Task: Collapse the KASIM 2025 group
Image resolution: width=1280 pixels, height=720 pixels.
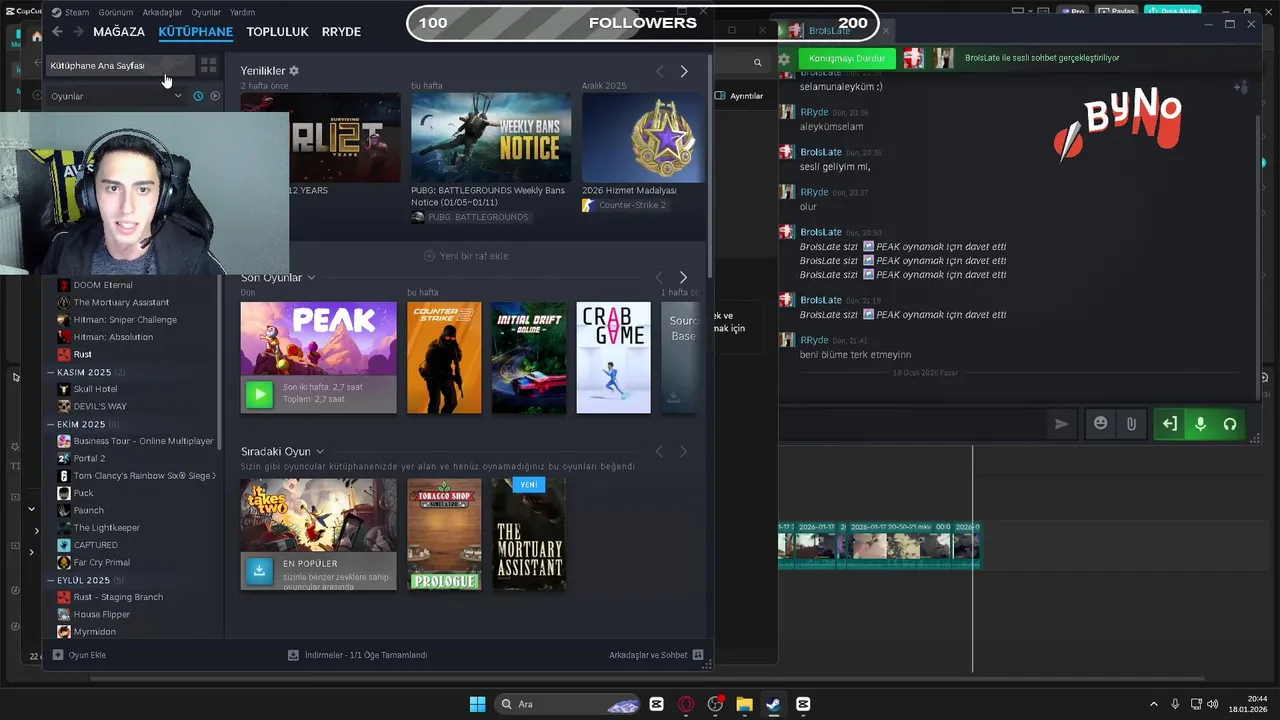Action: point(51,372)
